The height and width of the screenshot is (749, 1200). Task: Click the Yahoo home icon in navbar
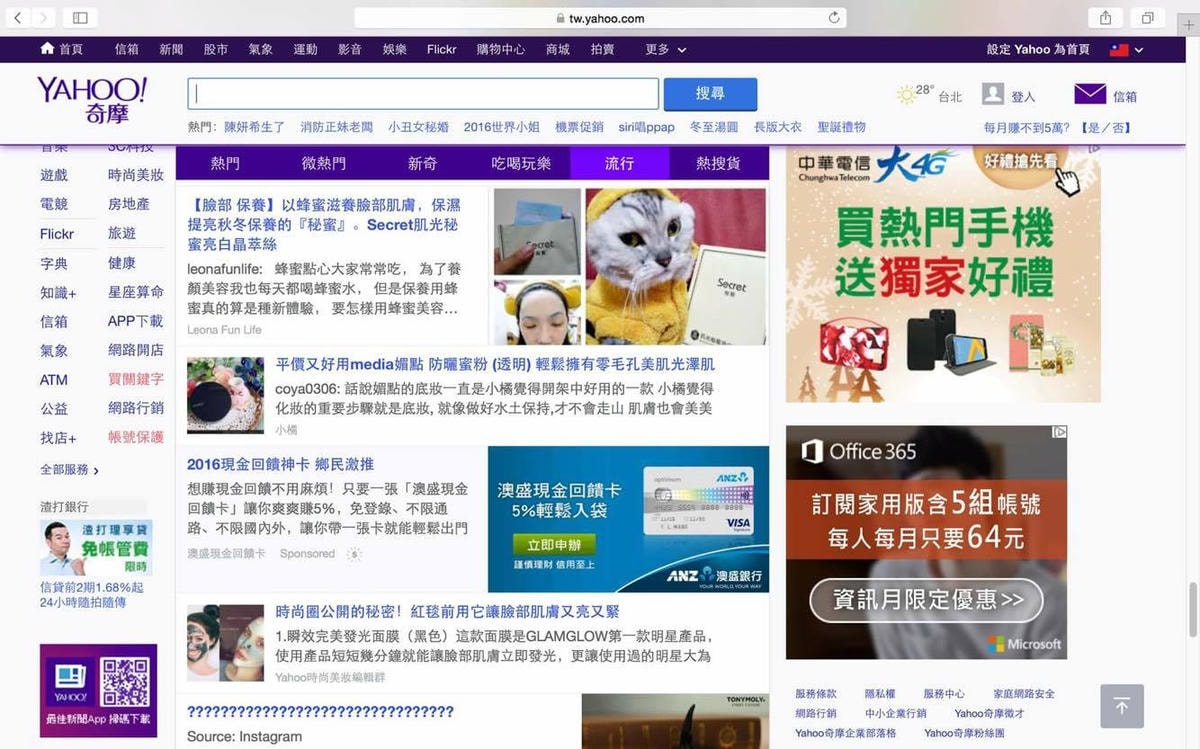click(x=47, y=49)
